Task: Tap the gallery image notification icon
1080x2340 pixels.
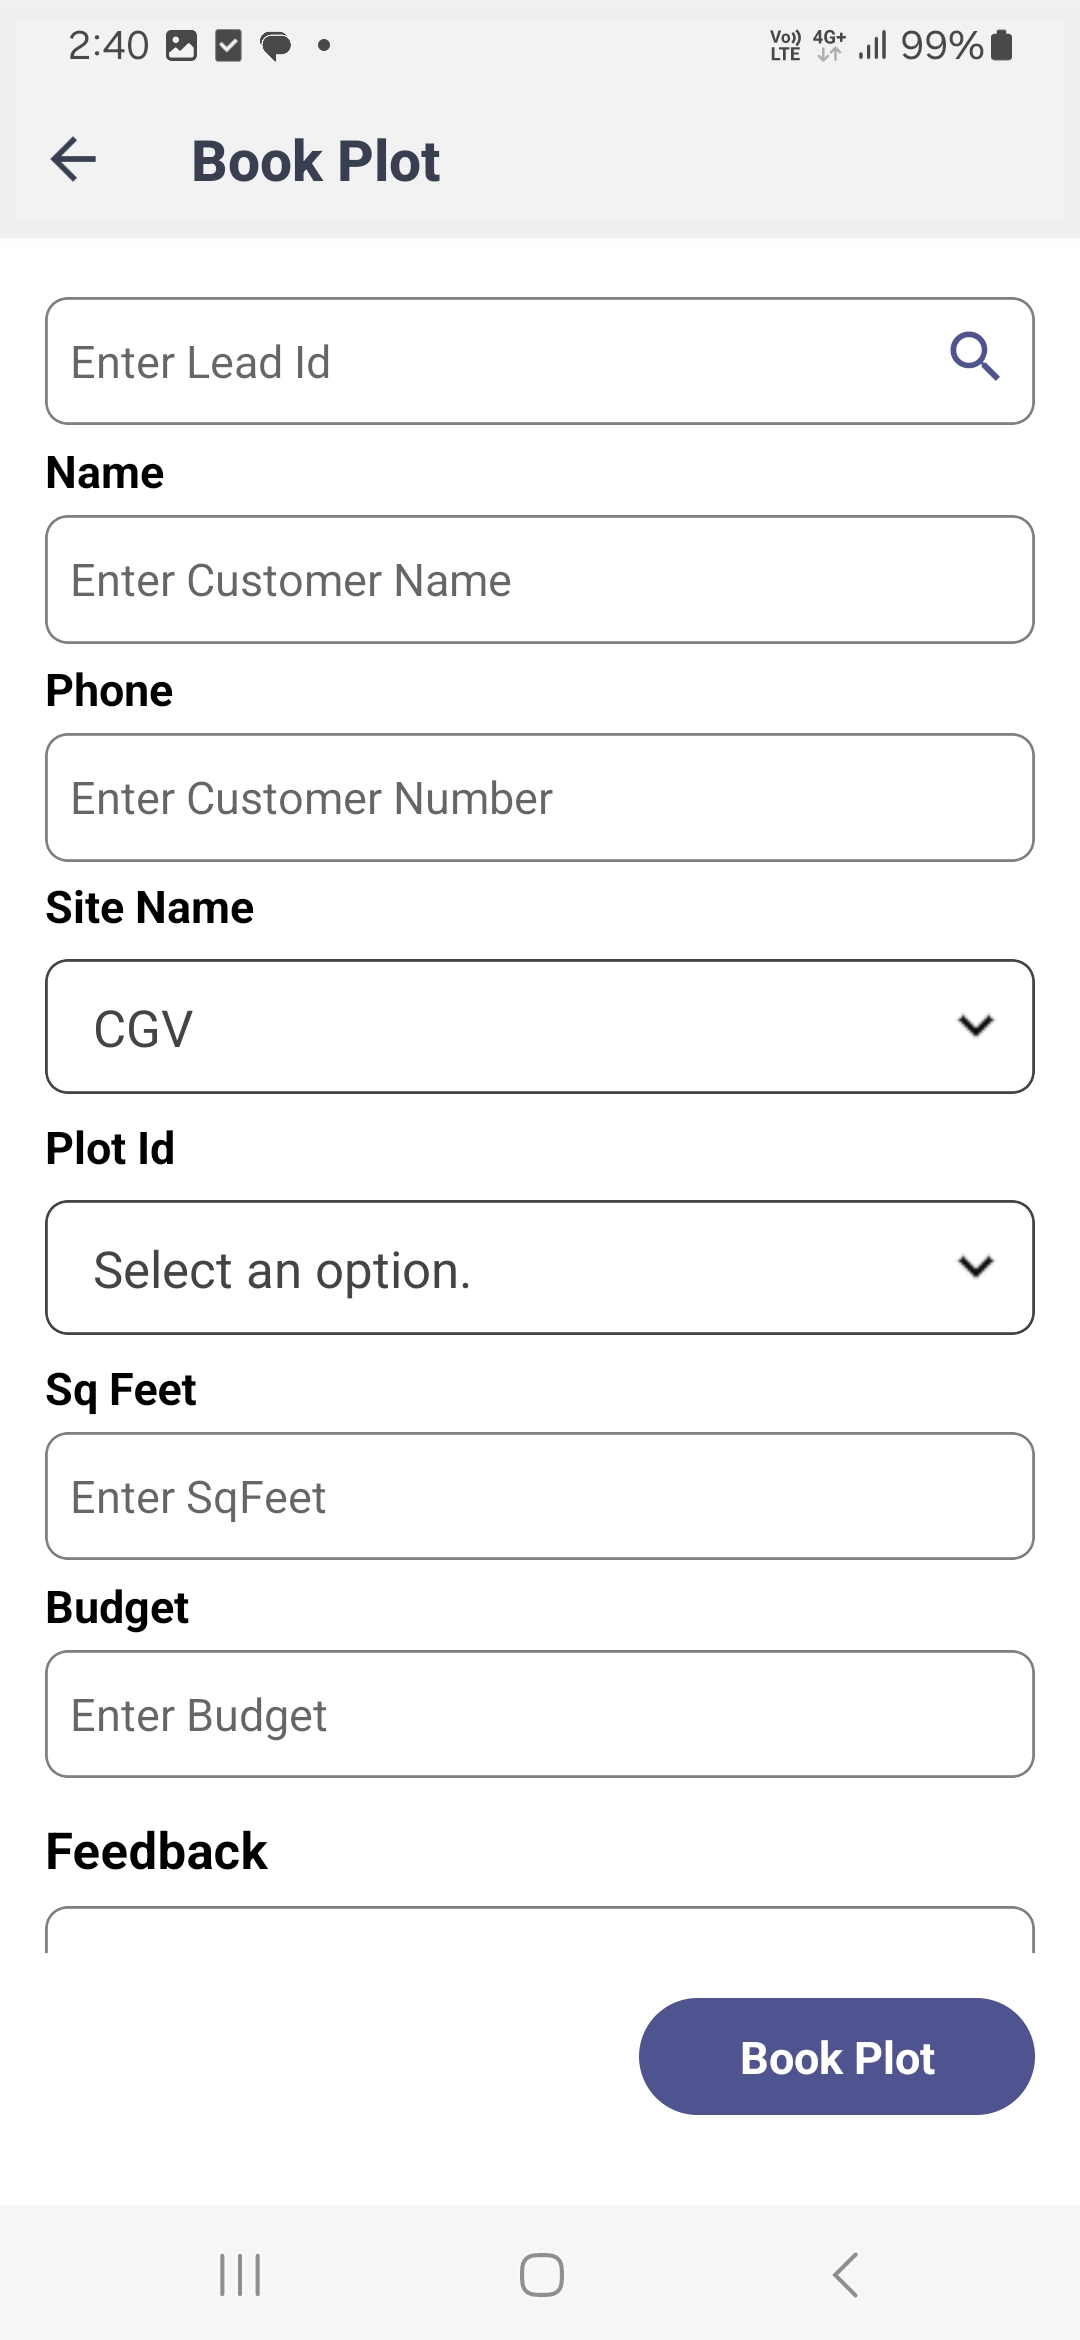Action: [x=181, y=45]
